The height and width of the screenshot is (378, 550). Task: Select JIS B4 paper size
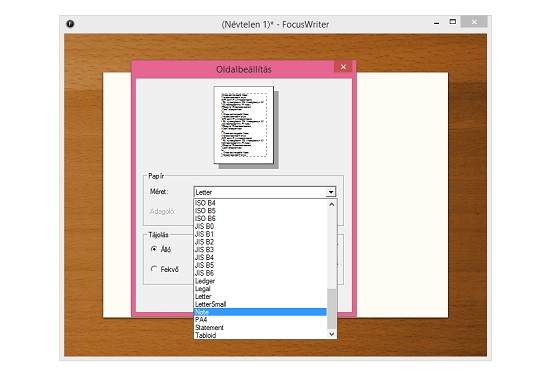pos(260,257)
